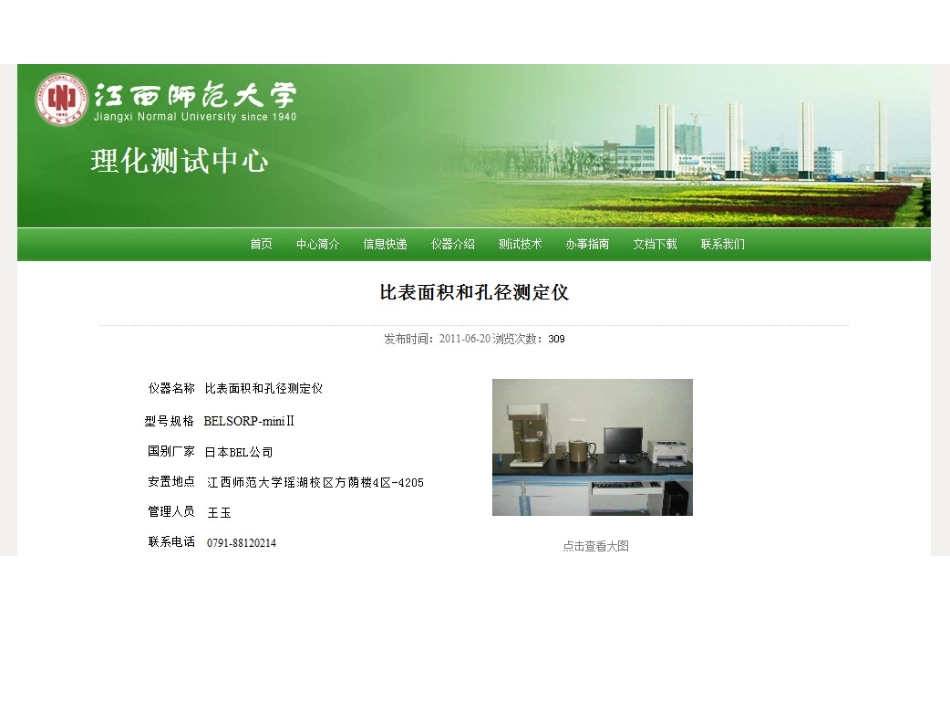Click the 管理人员 label

[171, 512]
